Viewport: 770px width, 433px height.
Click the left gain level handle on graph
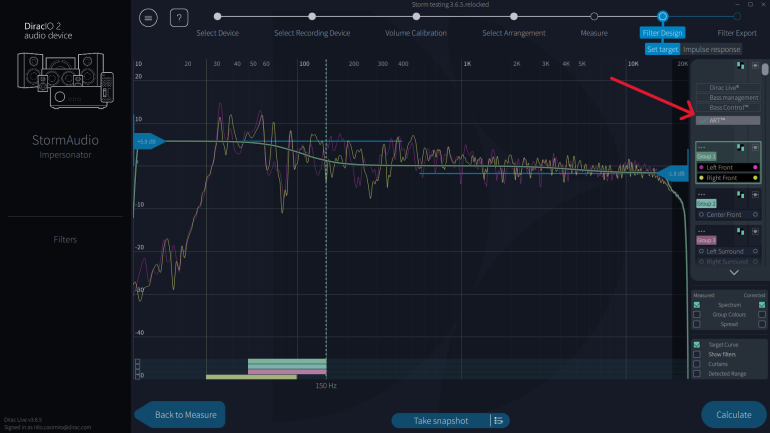(146, 141)
